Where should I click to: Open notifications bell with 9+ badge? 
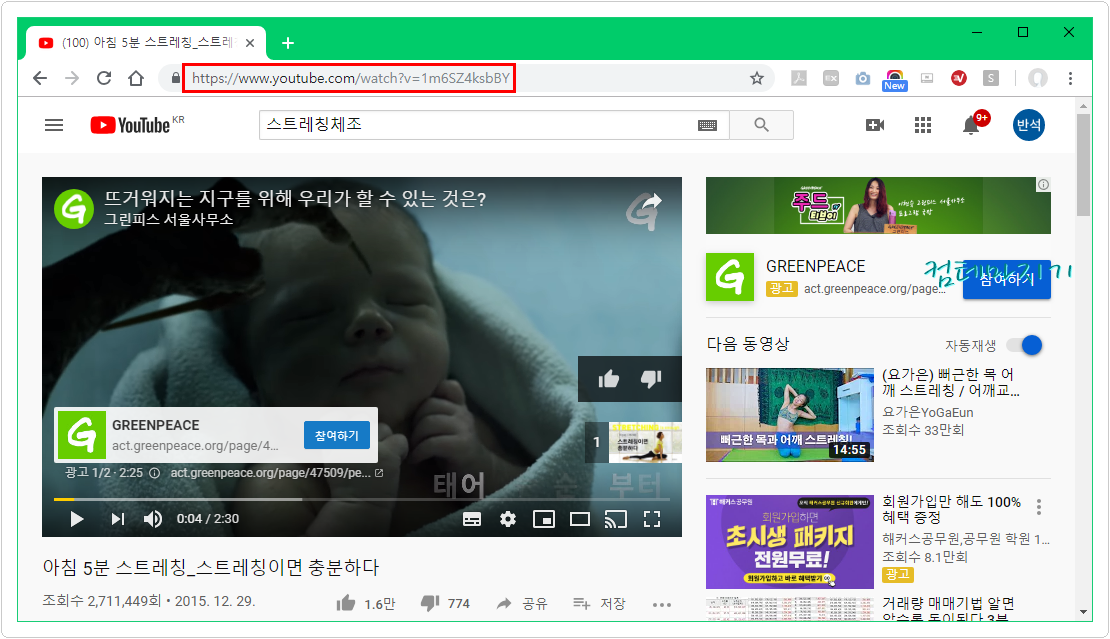[x=972, y=125]
